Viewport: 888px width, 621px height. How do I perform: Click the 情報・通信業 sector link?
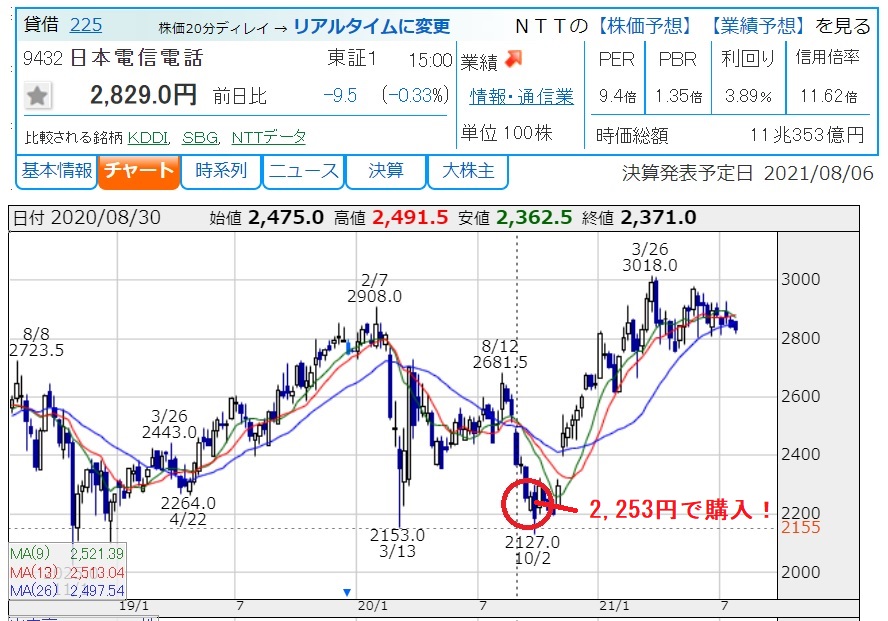[521, 97]
